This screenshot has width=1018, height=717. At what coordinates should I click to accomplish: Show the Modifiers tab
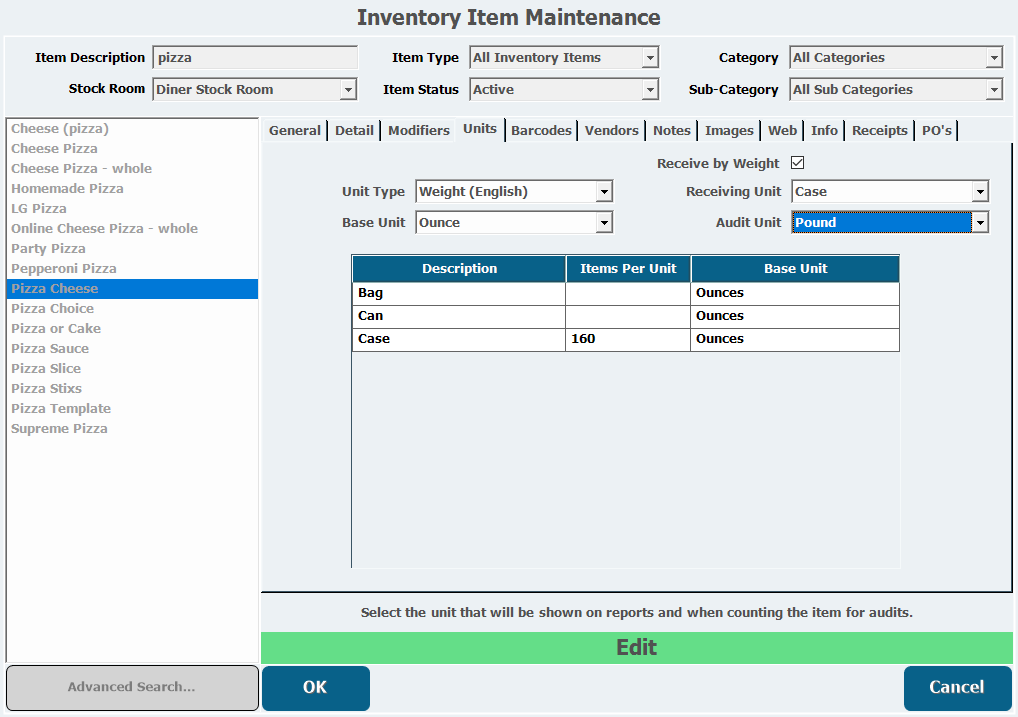point(418,130)
